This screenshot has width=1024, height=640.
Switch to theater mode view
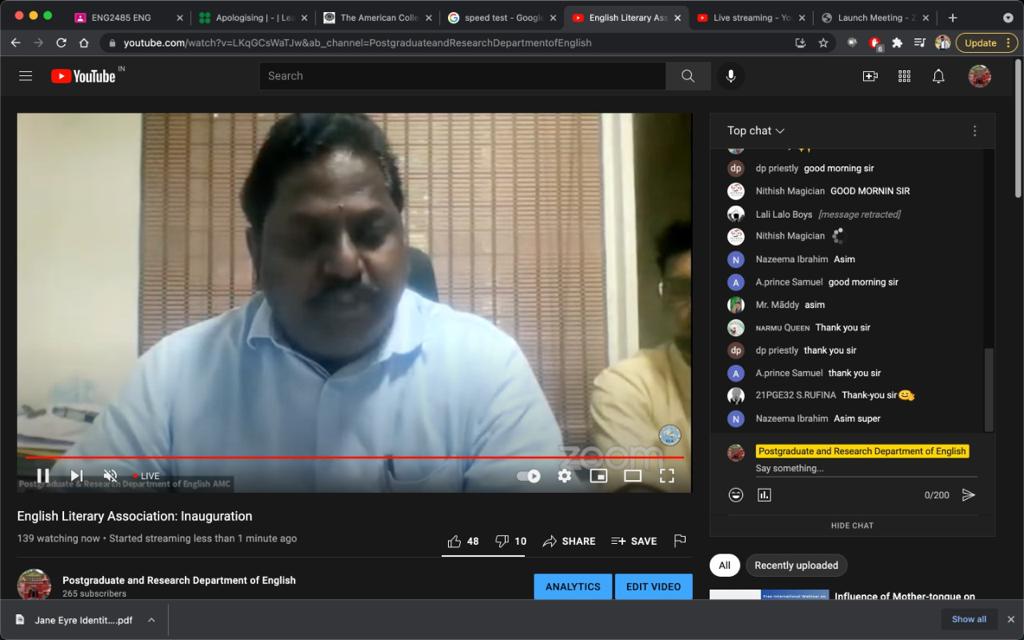pyautogui.click(x=632, y=476)
